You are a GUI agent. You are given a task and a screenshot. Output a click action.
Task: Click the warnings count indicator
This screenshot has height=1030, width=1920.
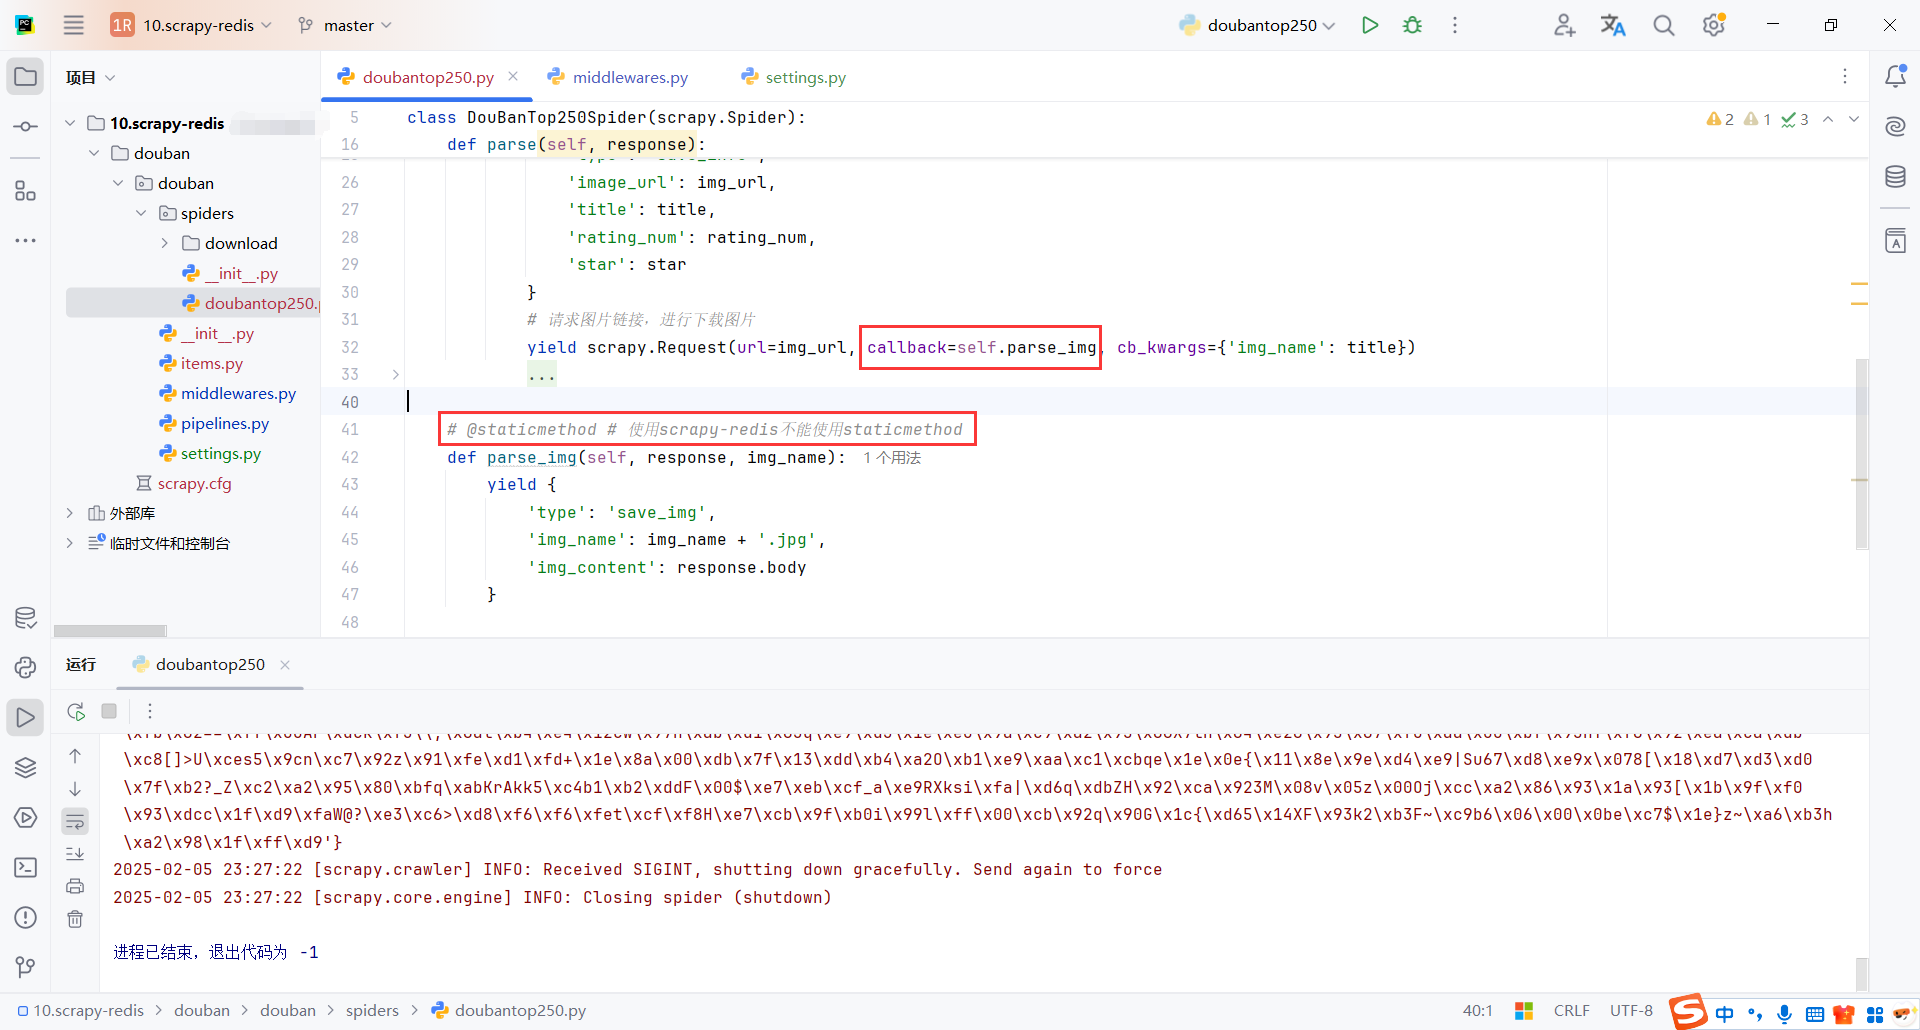click(x=1721, y=119)
